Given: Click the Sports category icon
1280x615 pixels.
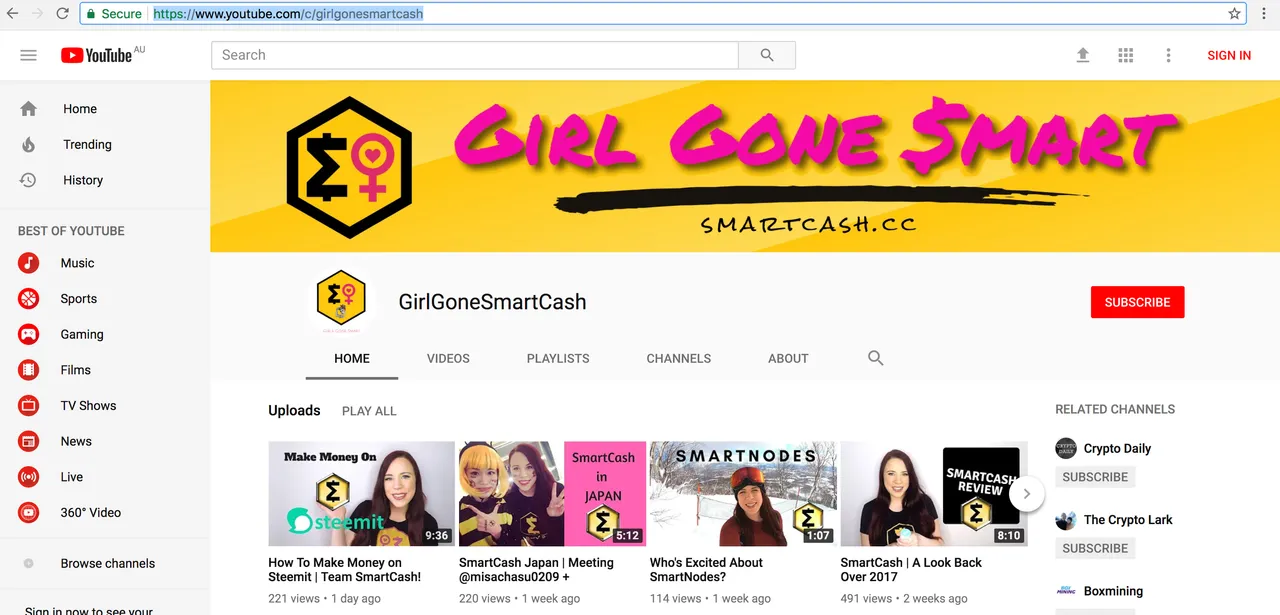Looking at the screenshot, I should 28,298.
